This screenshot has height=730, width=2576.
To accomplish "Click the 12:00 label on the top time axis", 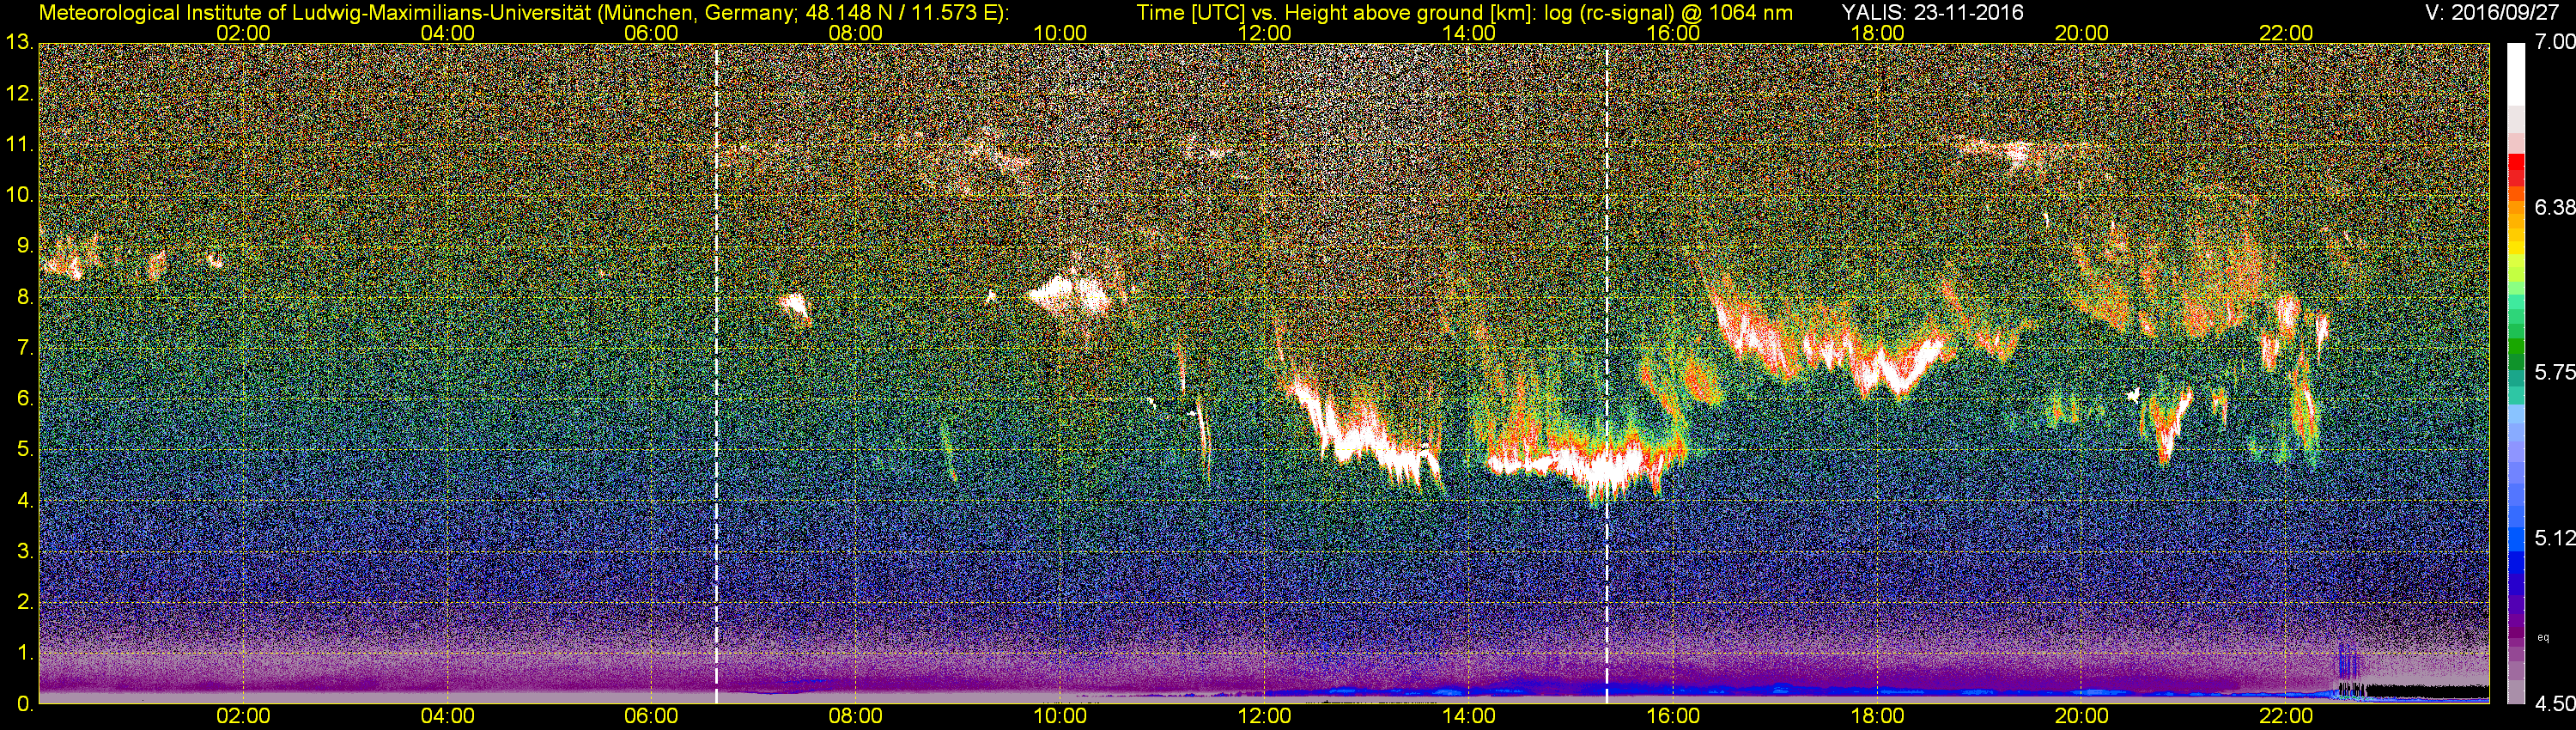I will [1264, 33].
